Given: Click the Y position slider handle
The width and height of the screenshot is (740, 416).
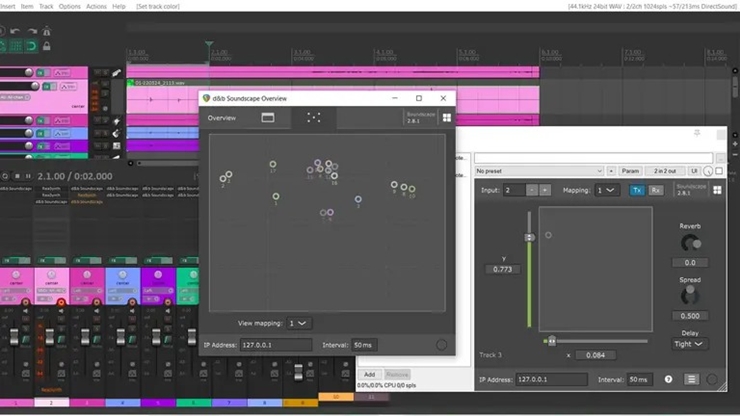Looking at the screenshot, I should pyautogui.click(x=530, y=237).
